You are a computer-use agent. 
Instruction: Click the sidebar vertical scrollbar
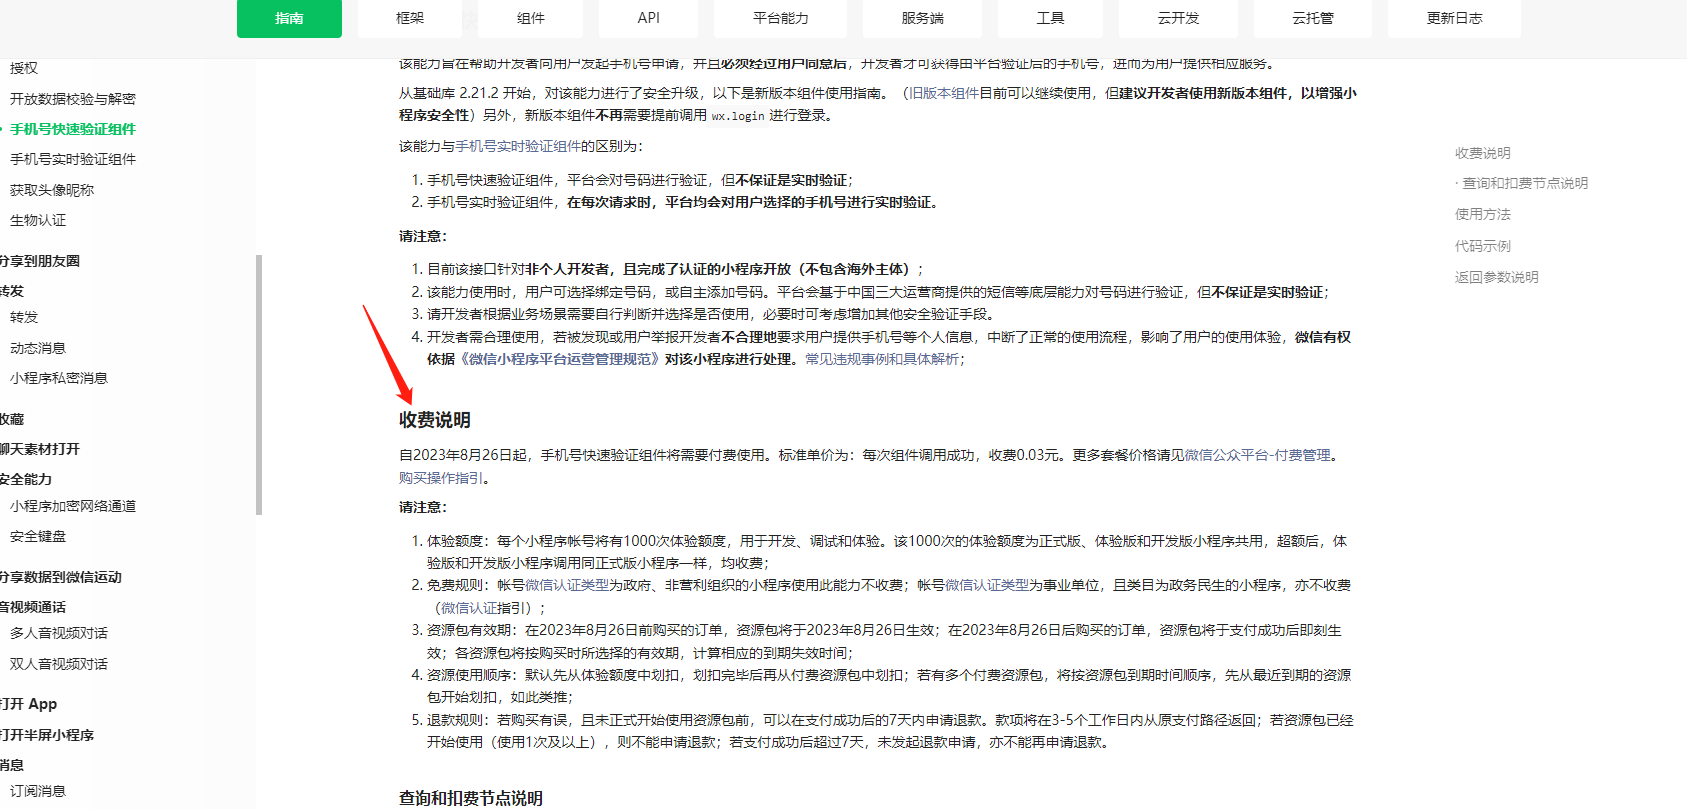[259, 385]
